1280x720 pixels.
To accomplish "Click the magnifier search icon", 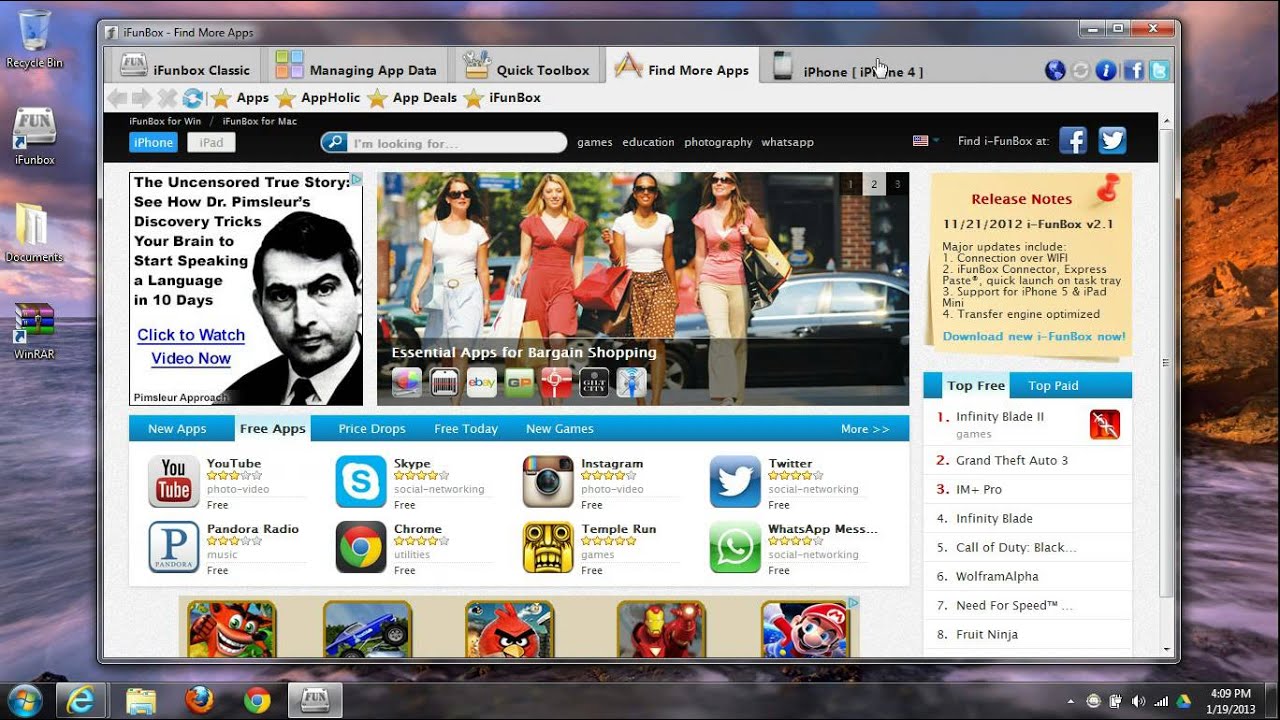I will coord(335,143).
